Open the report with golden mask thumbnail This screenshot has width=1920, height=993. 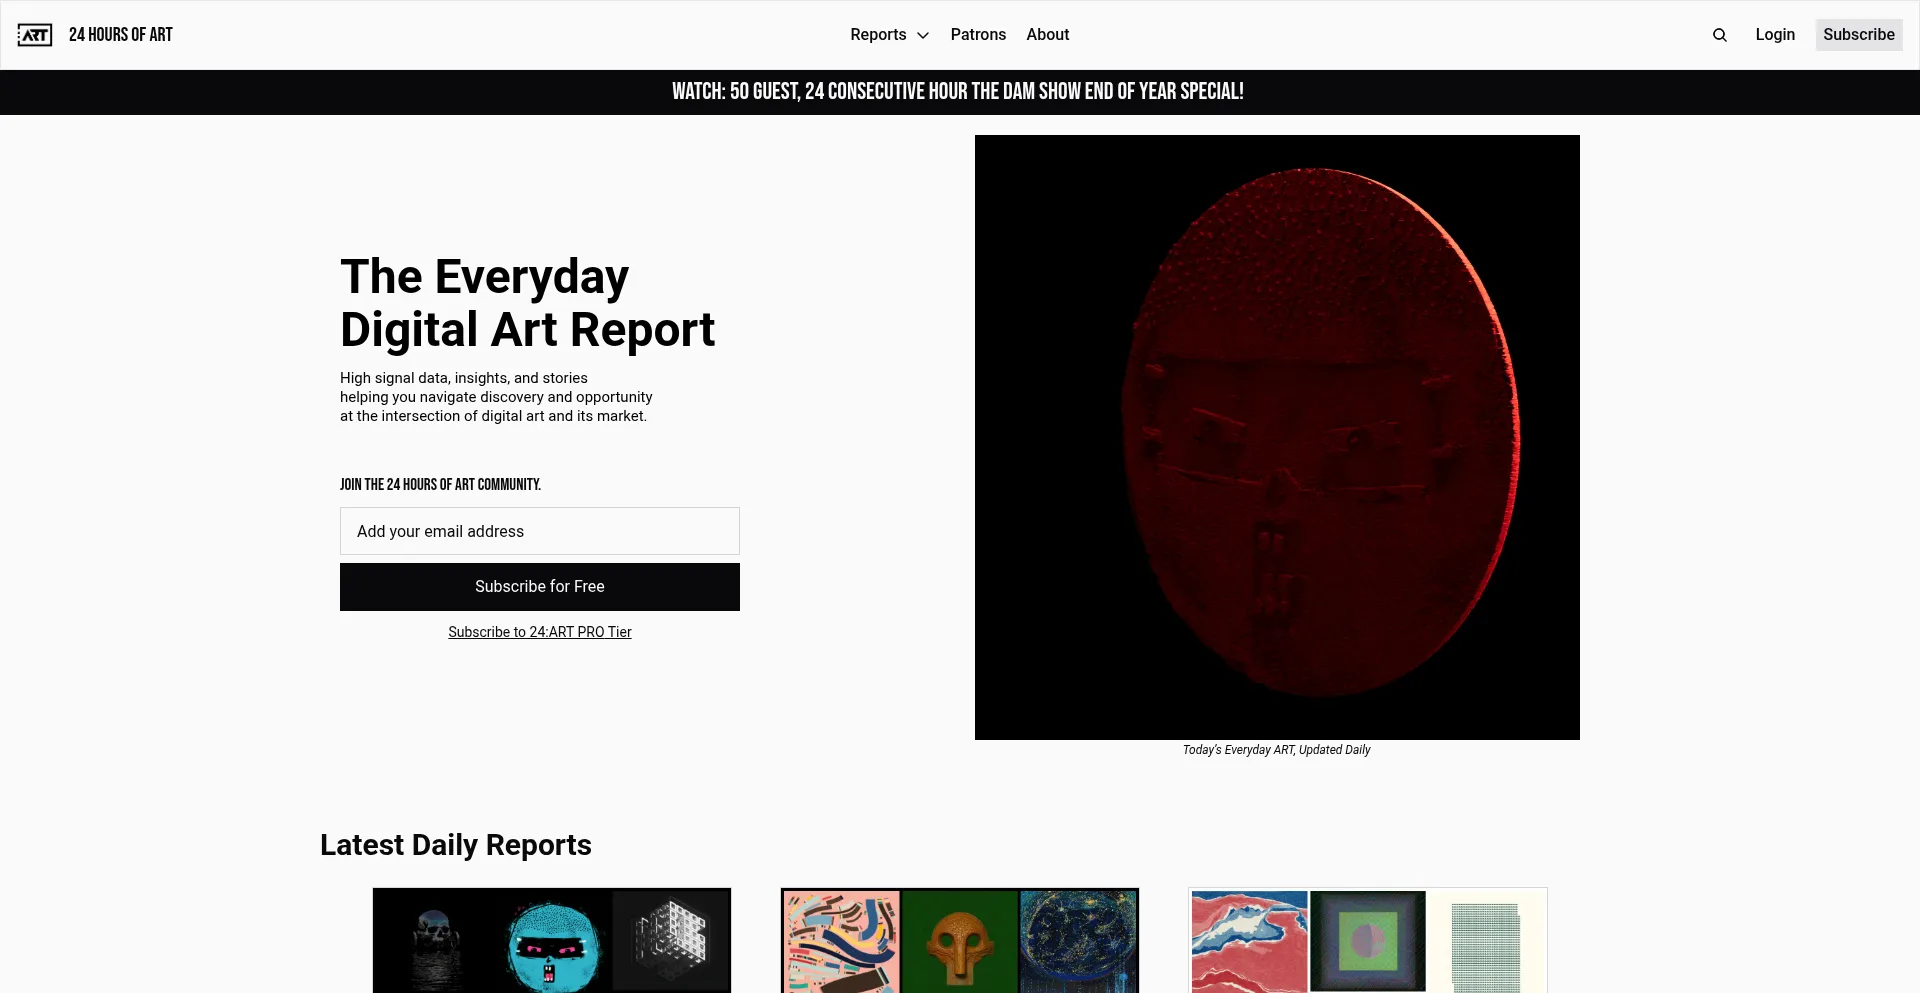(959, 942)
